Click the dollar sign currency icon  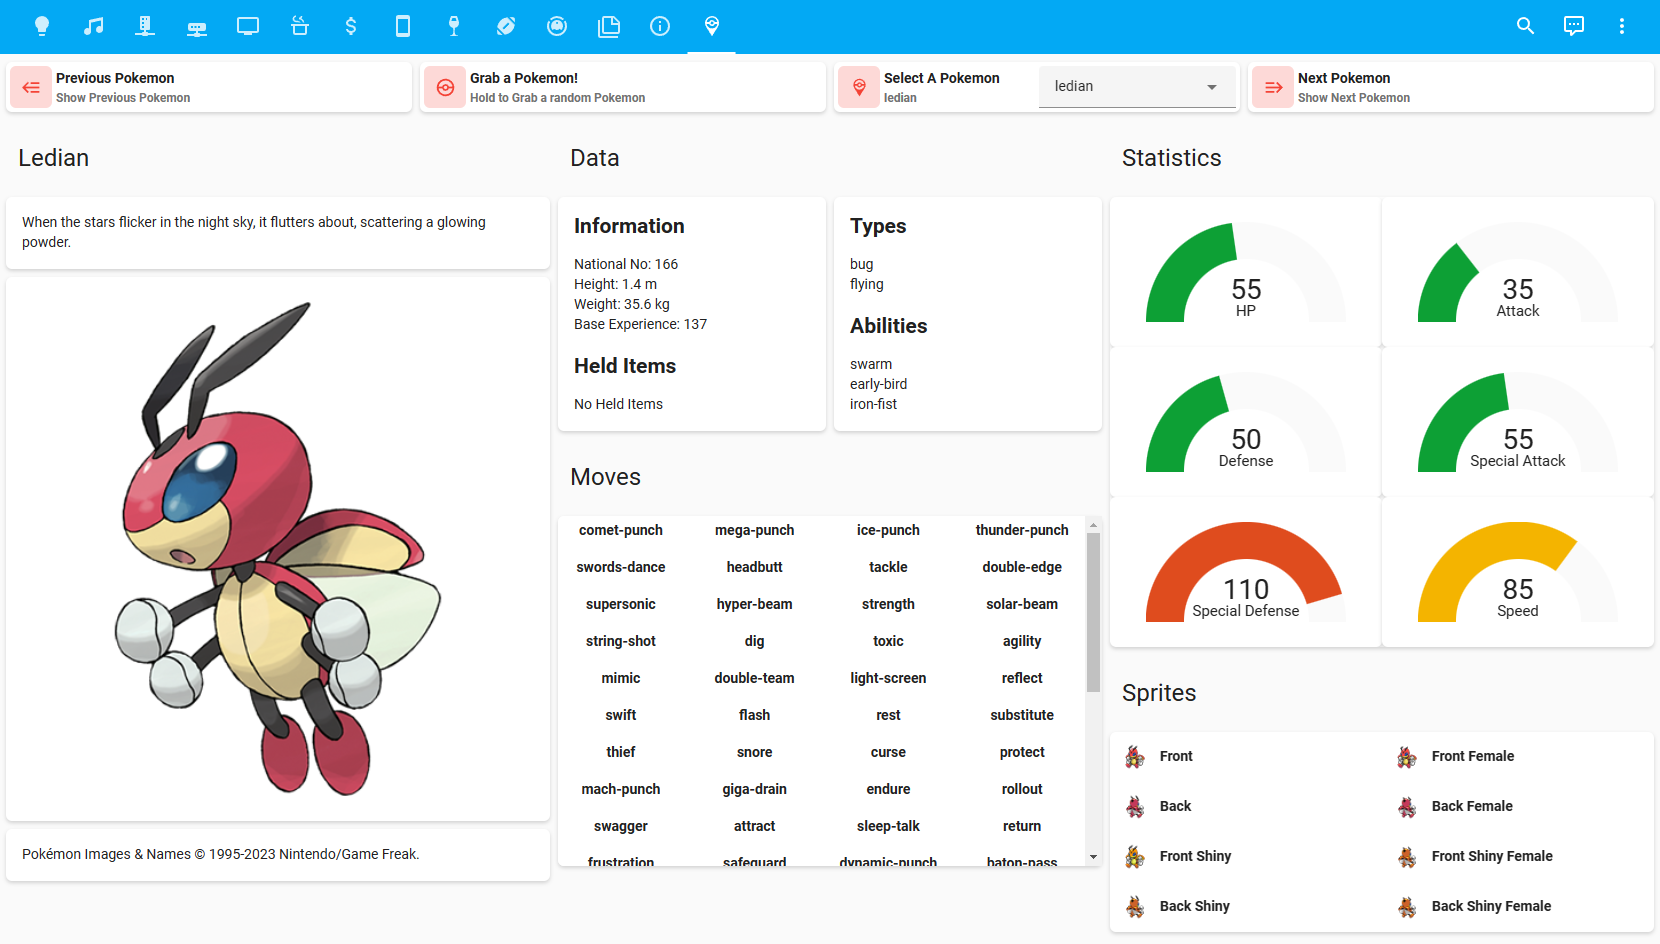click(x=352, y=26)
